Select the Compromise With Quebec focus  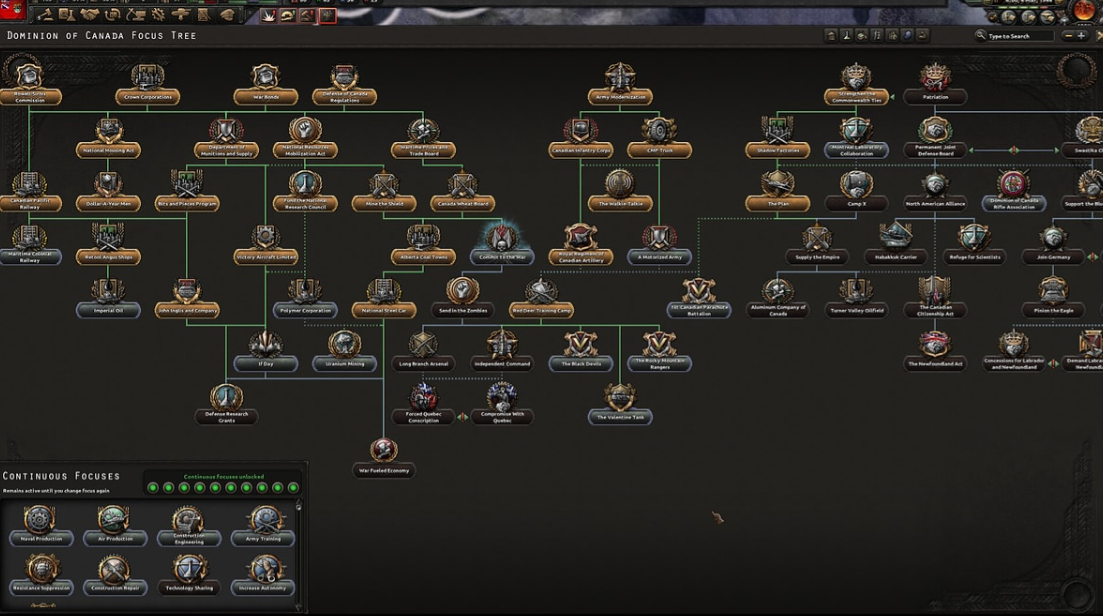pos(502,405)
